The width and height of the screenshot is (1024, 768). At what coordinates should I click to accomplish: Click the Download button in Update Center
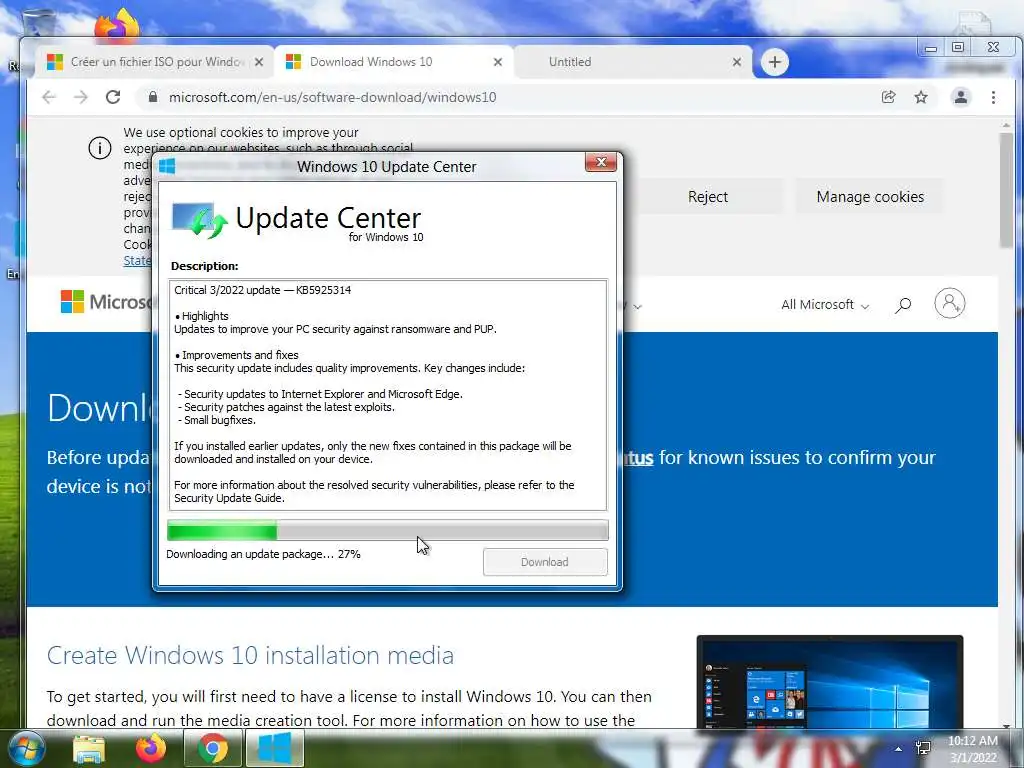(x=545, y=562)
